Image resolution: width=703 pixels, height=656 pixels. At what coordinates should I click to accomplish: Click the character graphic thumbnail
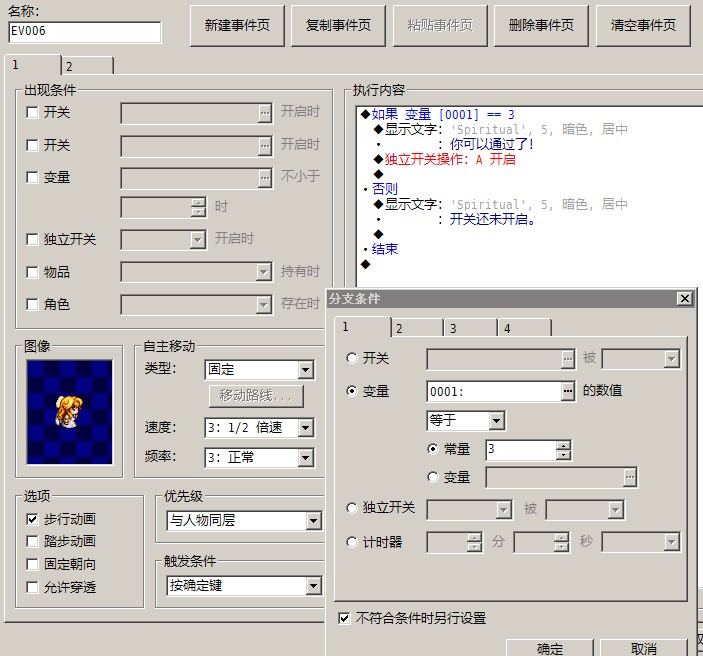(x=69, y=412)
